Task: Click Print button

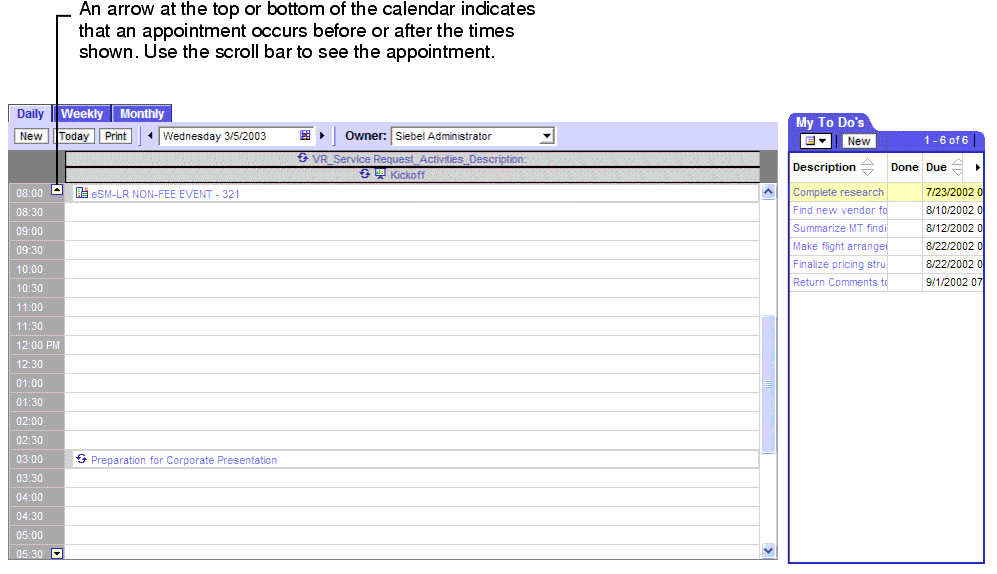Action: [116, 136]
